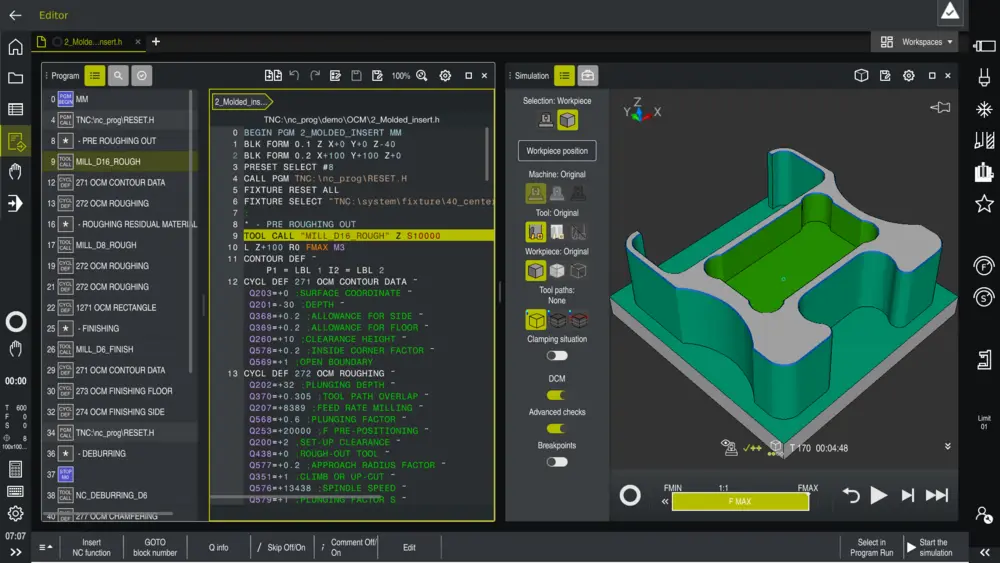Open the search column in Program panel

pos(119,76)
